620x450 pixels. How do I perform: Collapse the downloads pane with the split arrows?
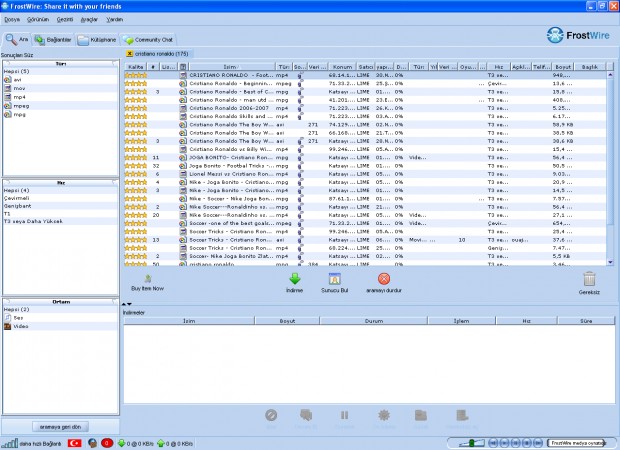127,304
